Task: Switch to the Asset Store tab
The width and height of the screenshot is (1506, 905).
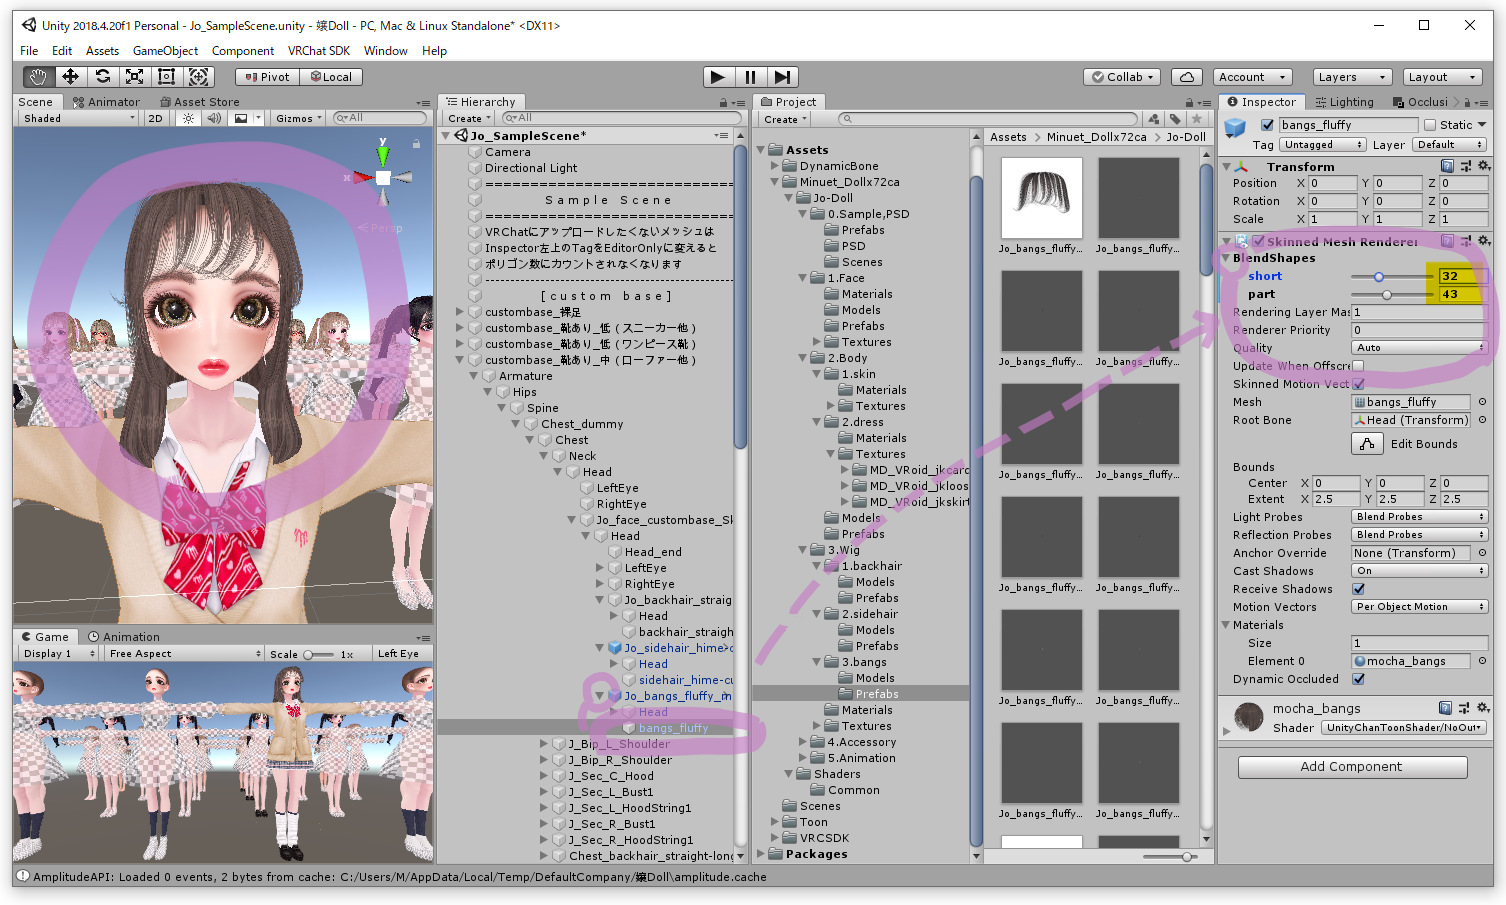Action: 199,102
